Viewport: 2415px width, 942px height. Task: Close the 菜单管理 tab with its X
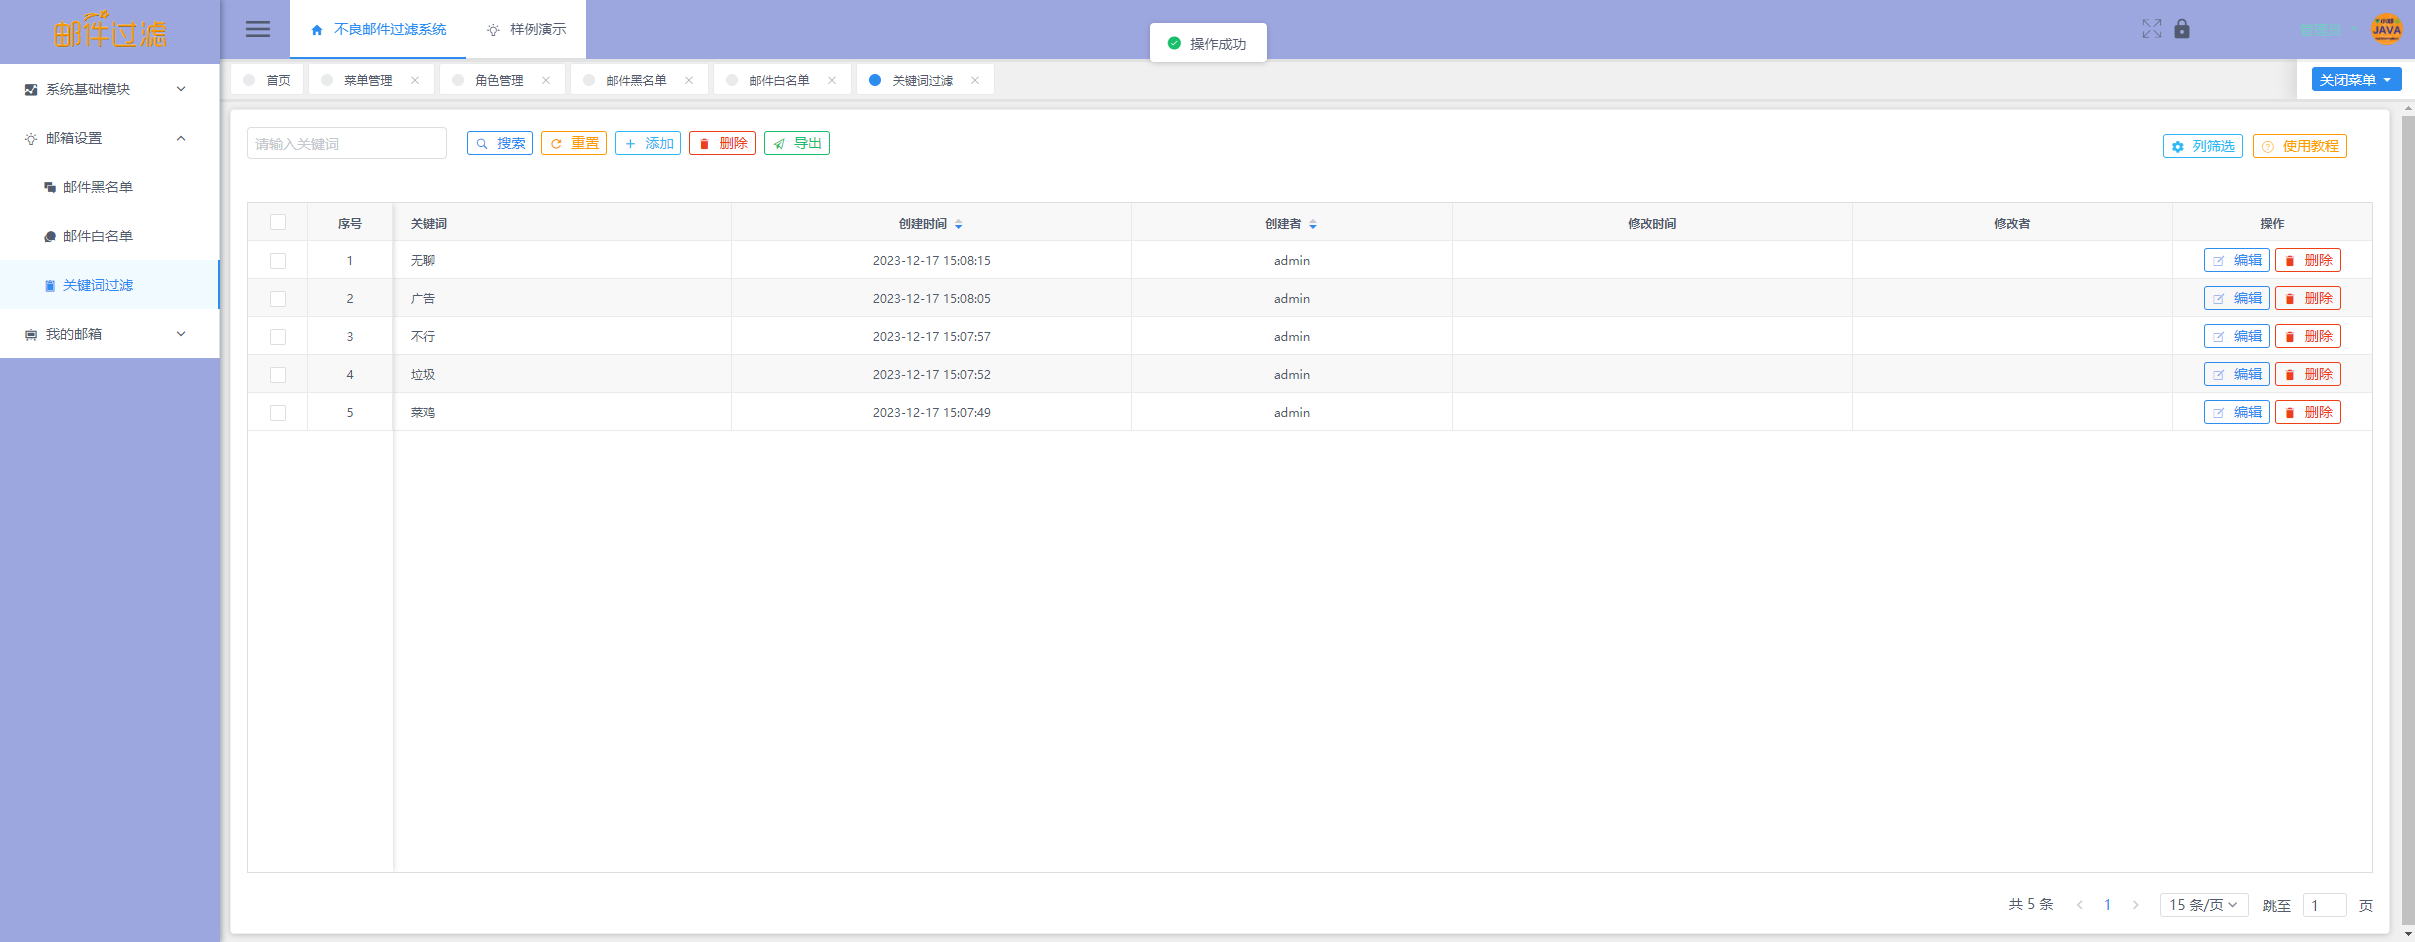click(x=415, y=80)
